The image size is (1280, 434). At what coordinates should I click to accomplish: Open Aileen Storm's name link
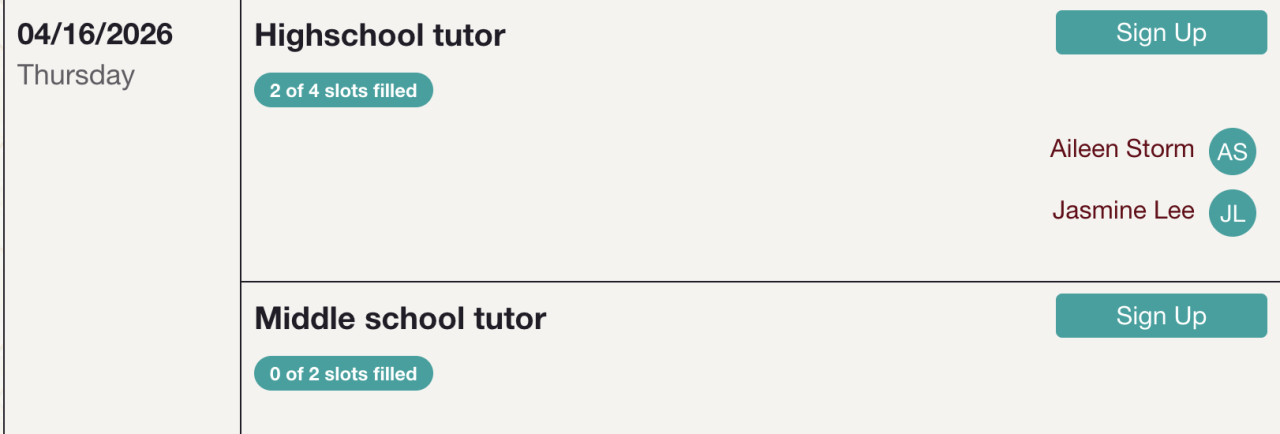tap(1122, 150)
